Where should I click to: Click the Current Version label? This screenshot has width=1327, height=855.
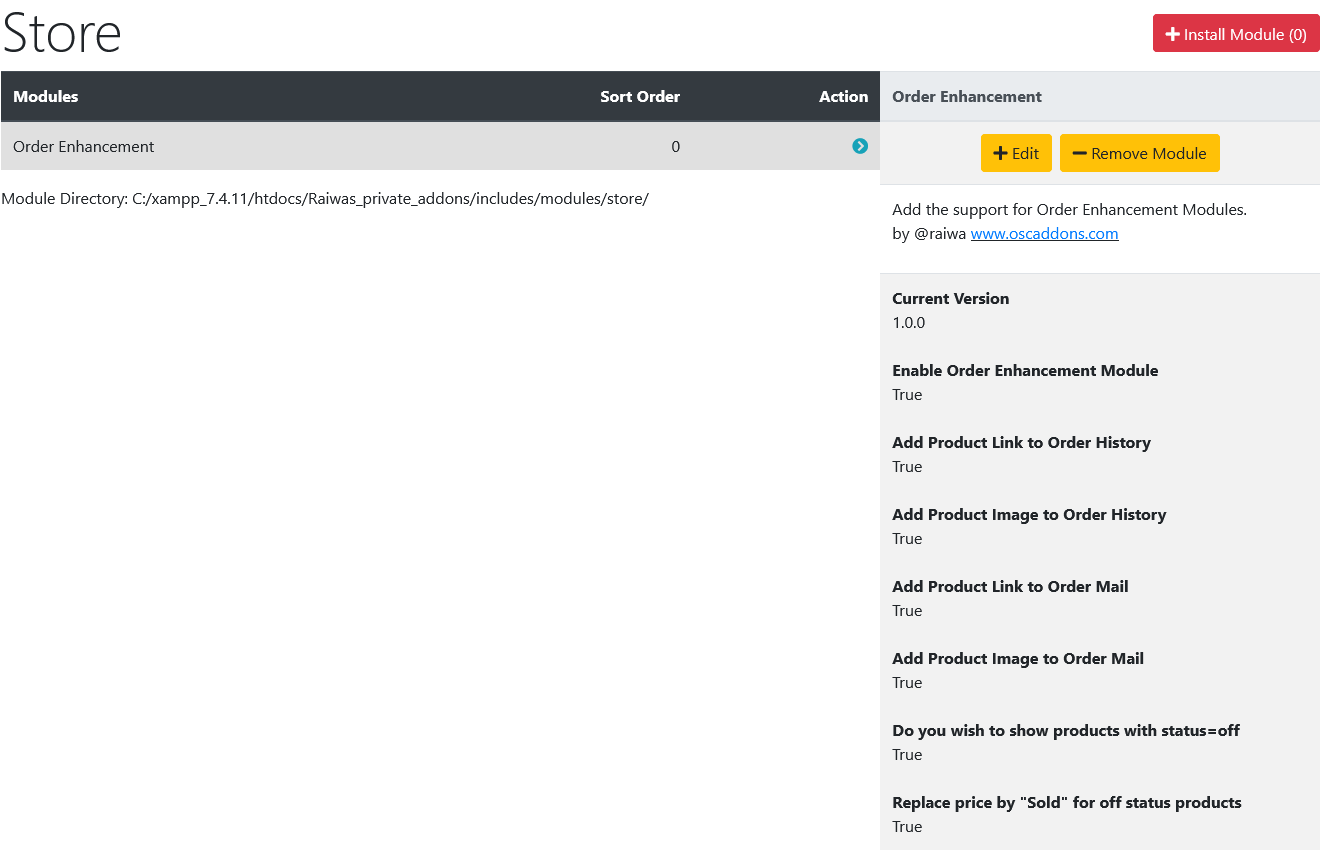pos(950,299)
